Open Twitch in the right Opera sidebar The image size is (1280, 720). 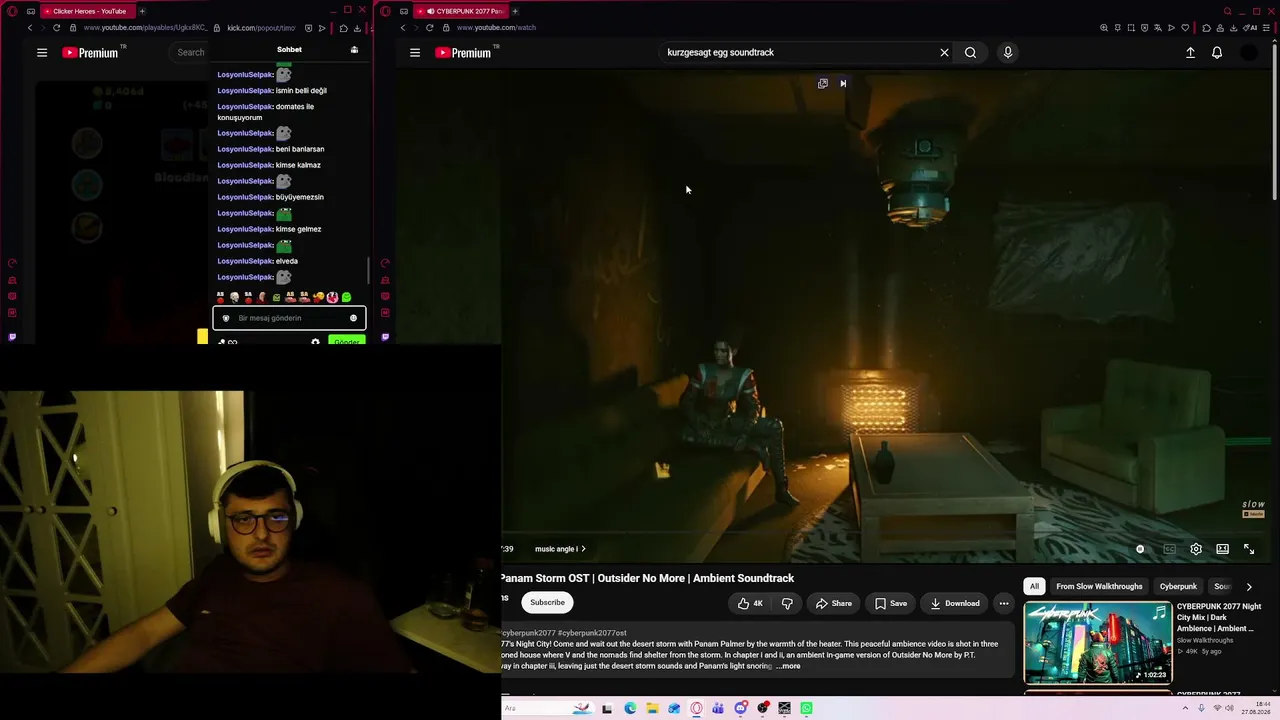385,337
